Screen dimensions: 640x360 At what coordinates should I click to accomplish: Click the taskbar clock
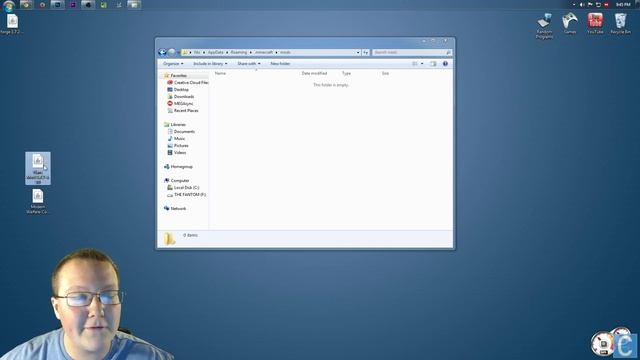click(623, 4)
